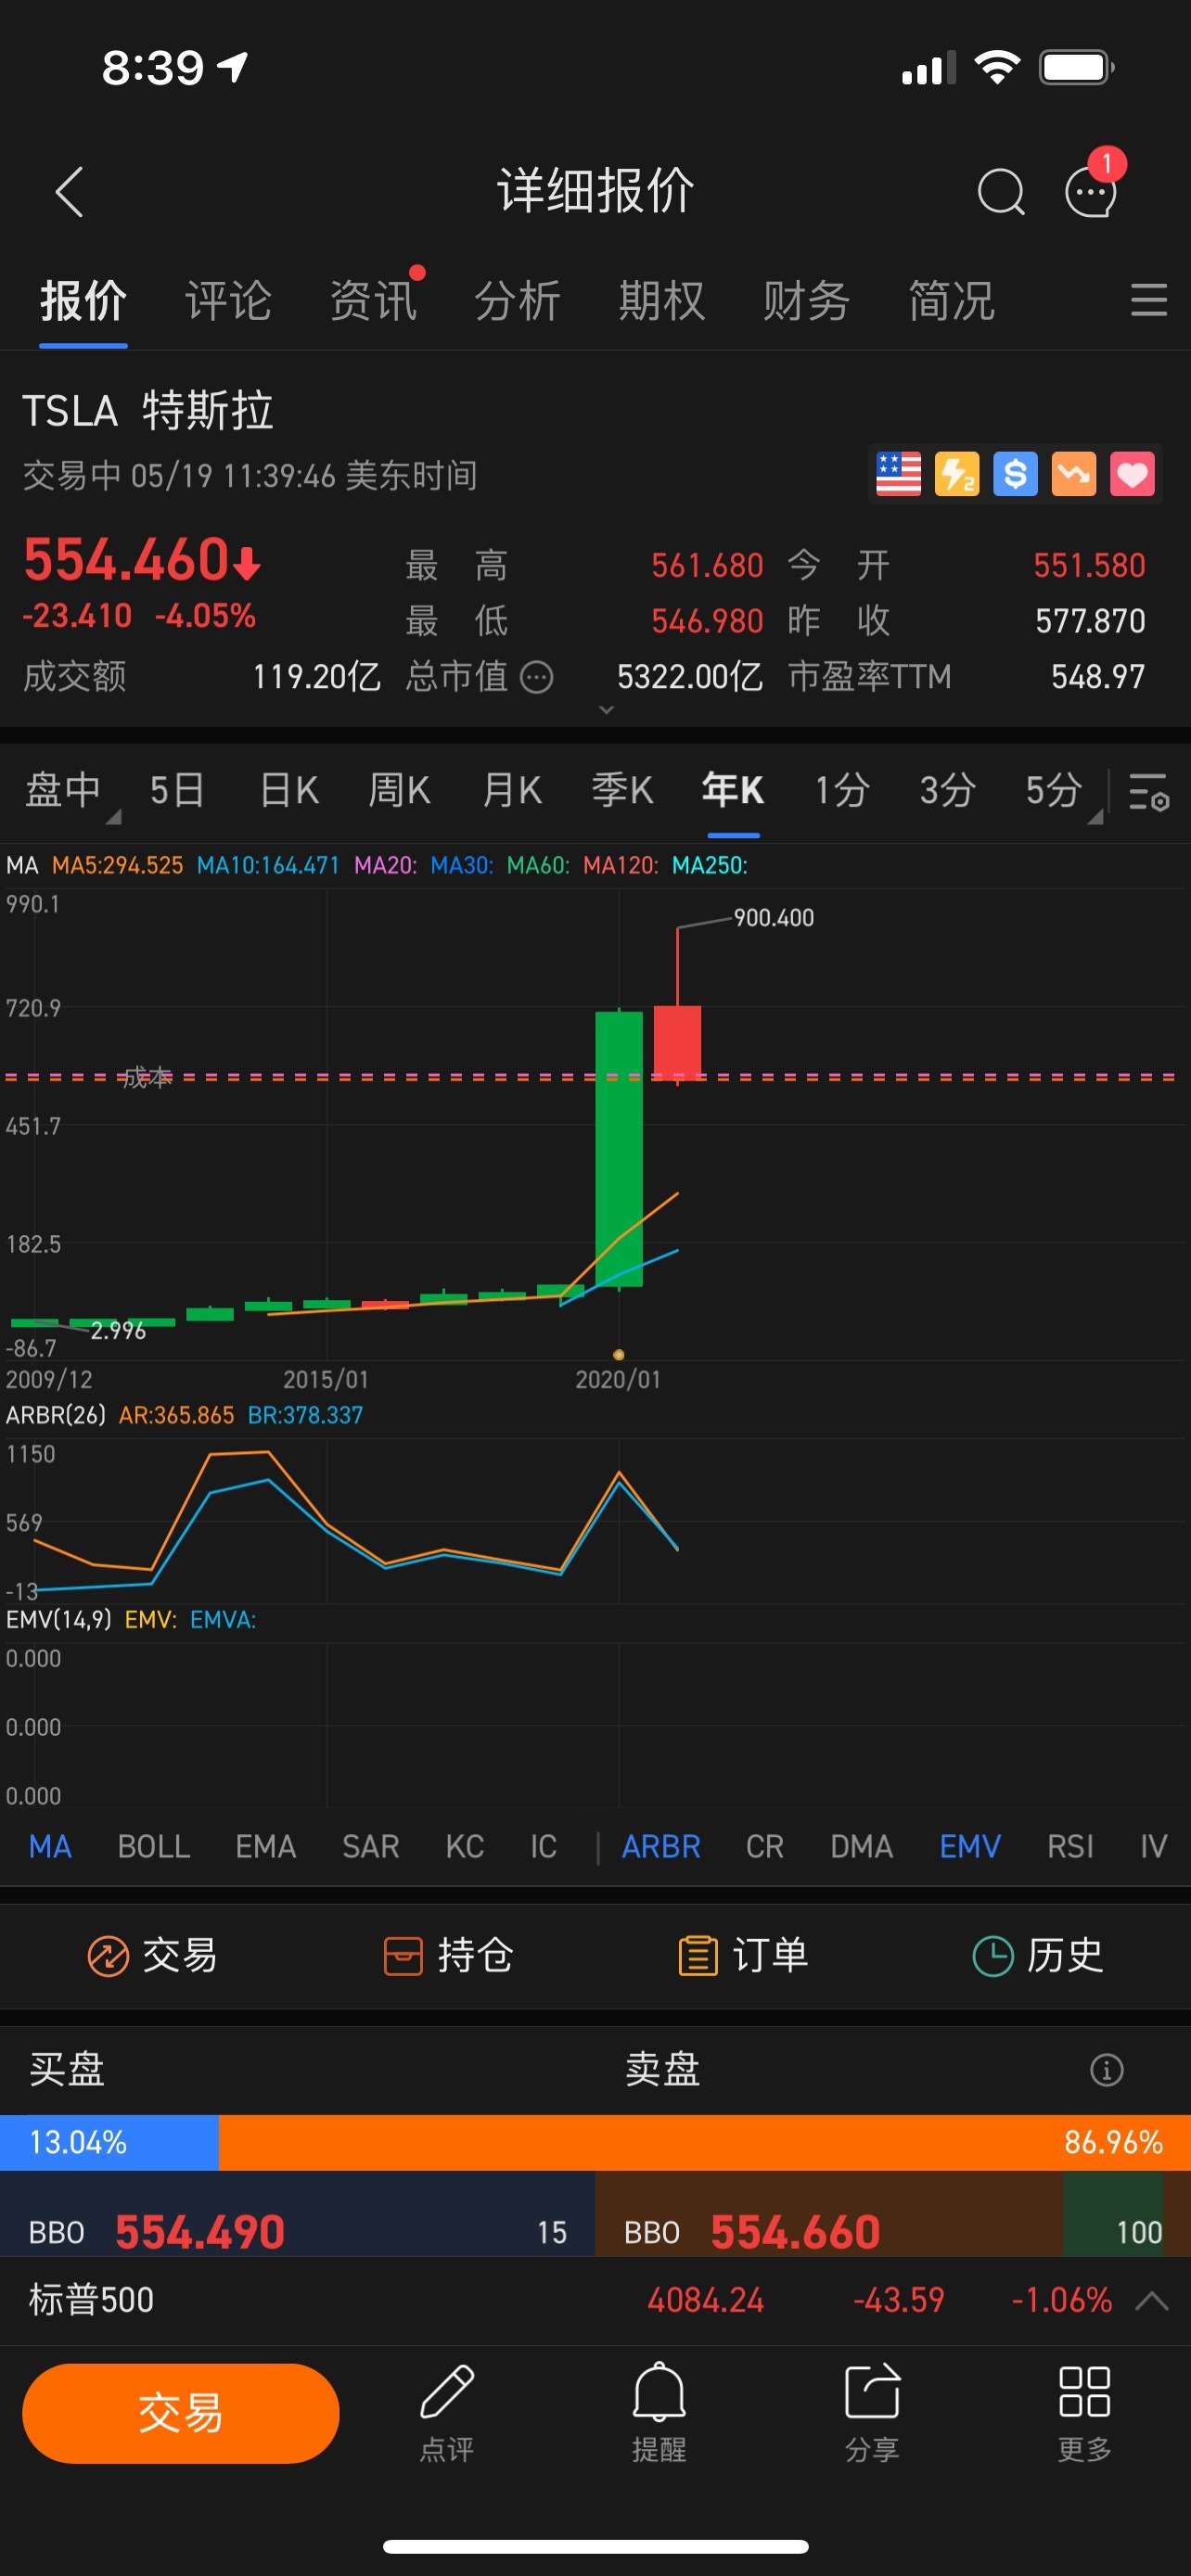
Task: Select the 周K chart period
Action: click(399, 791)
